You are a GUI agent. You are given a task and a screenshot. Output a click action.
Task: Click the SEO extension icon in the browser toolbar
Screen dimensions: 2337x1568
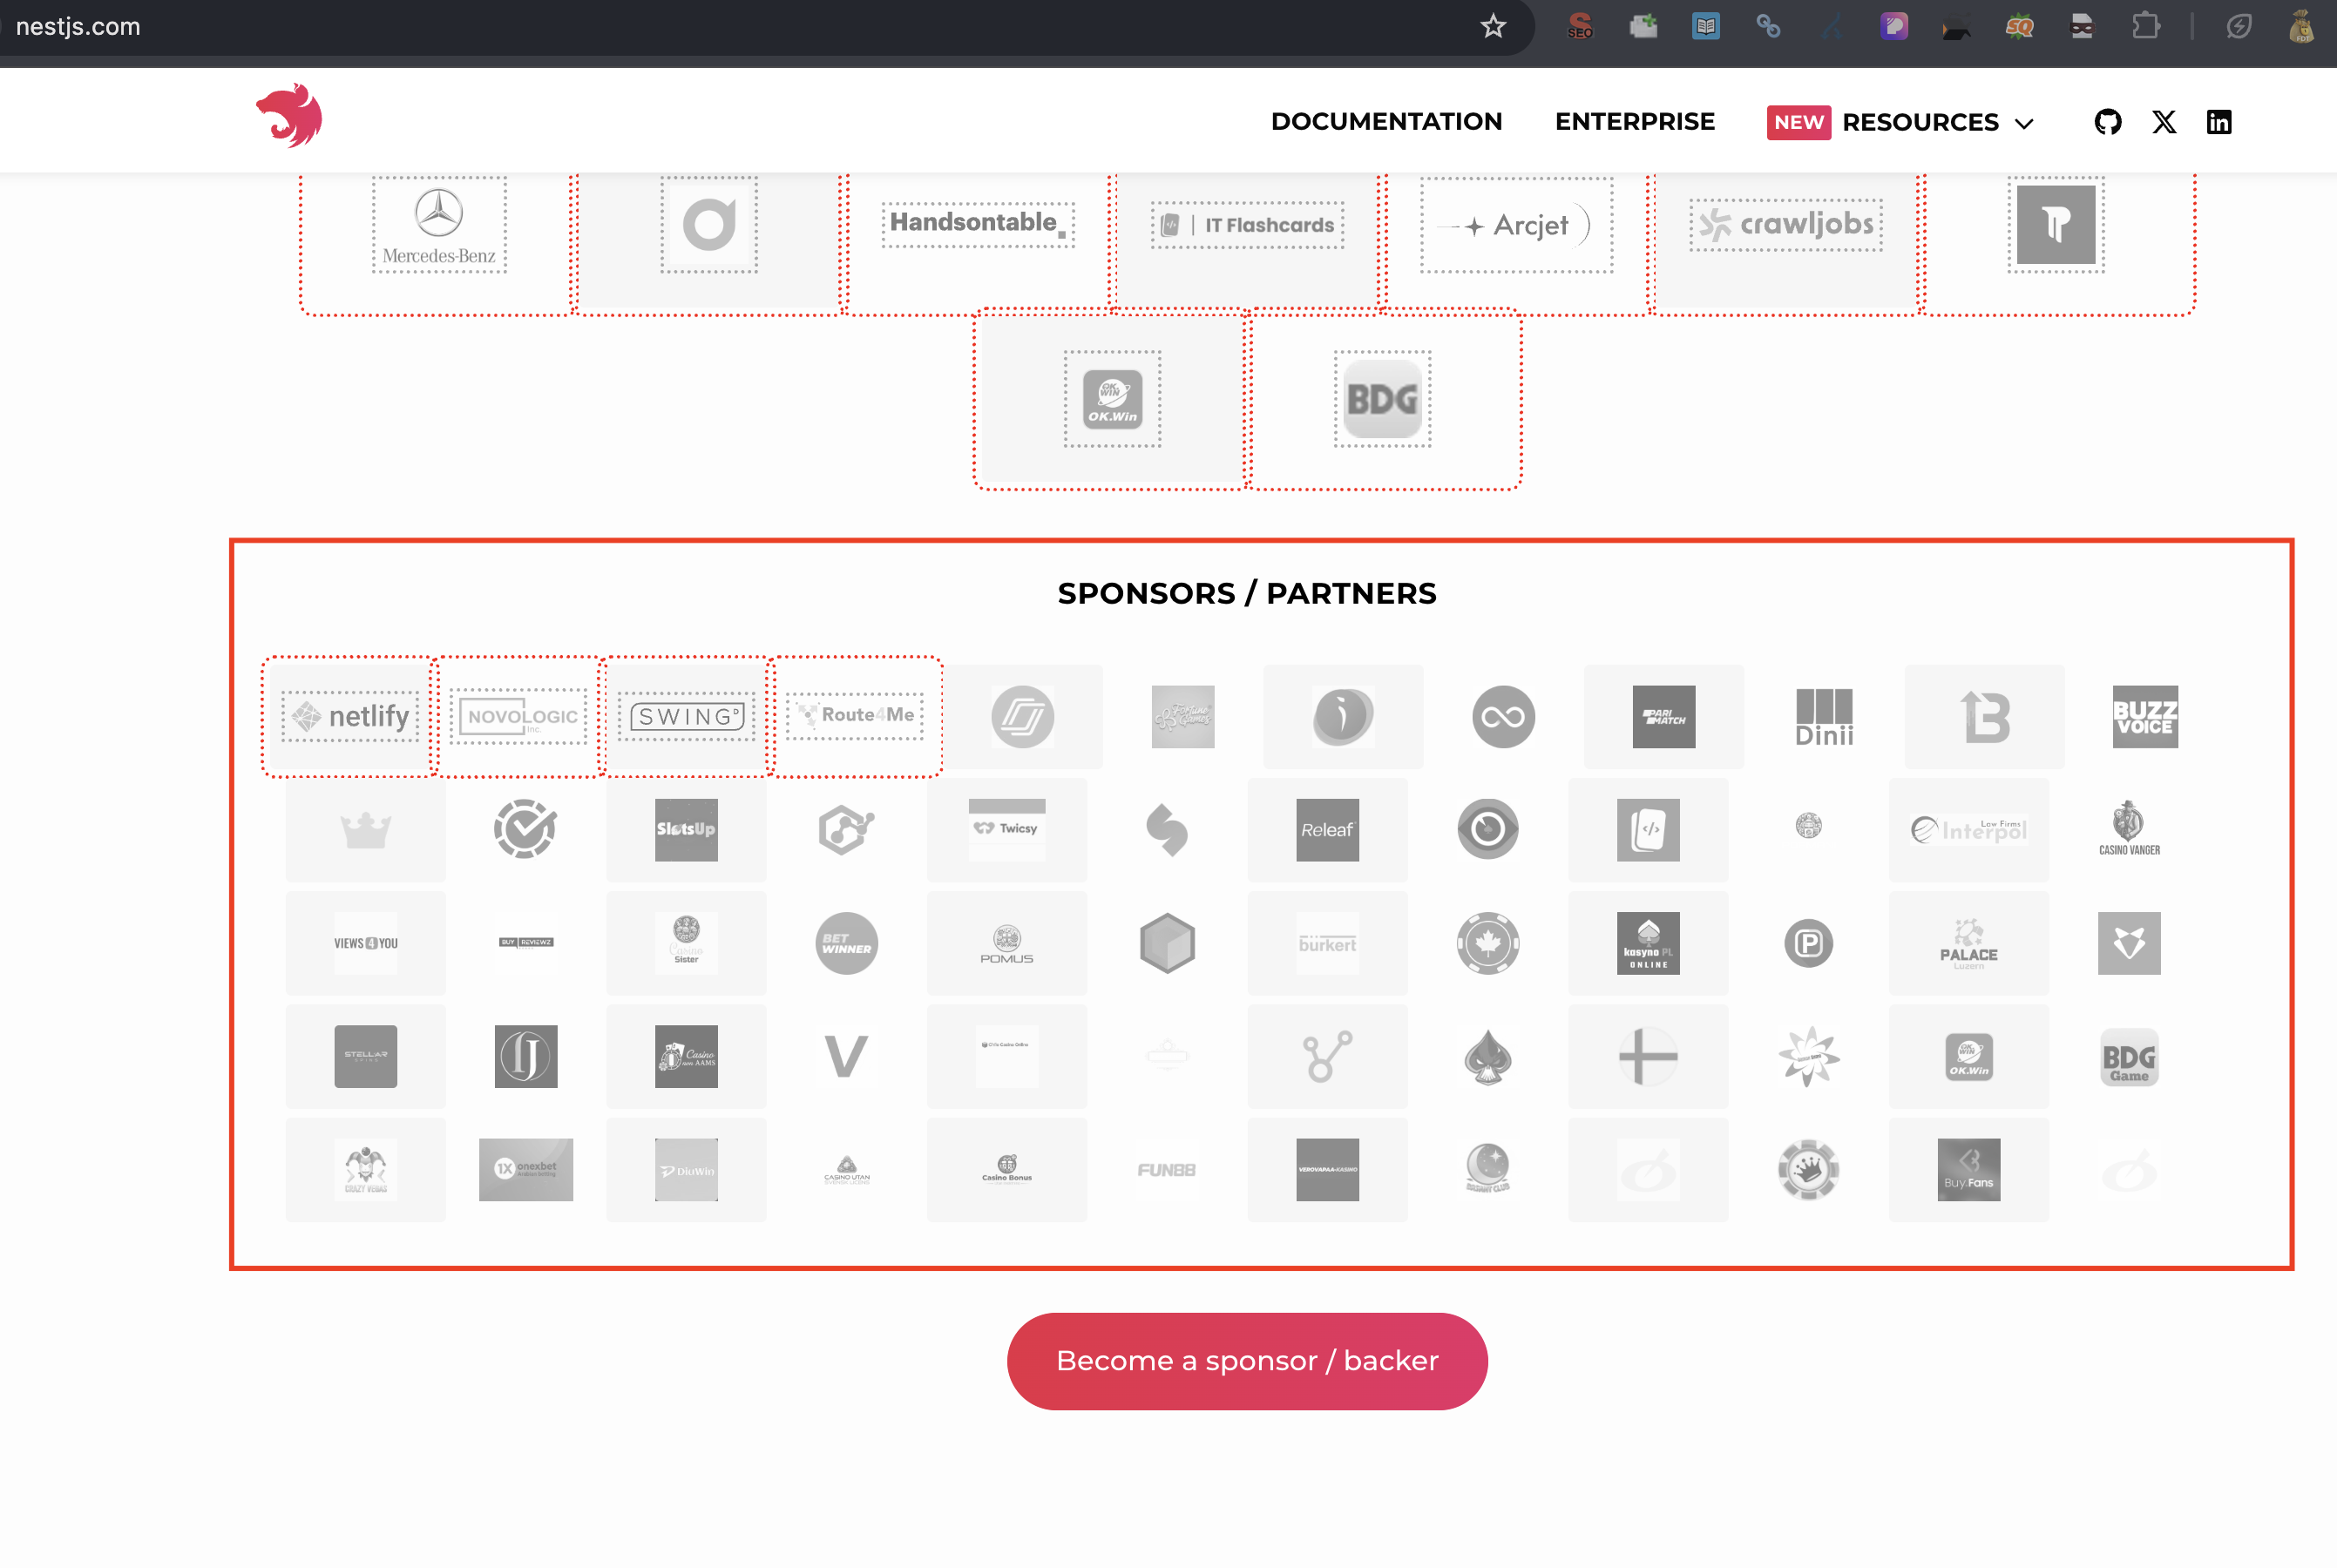(1580, 26)
